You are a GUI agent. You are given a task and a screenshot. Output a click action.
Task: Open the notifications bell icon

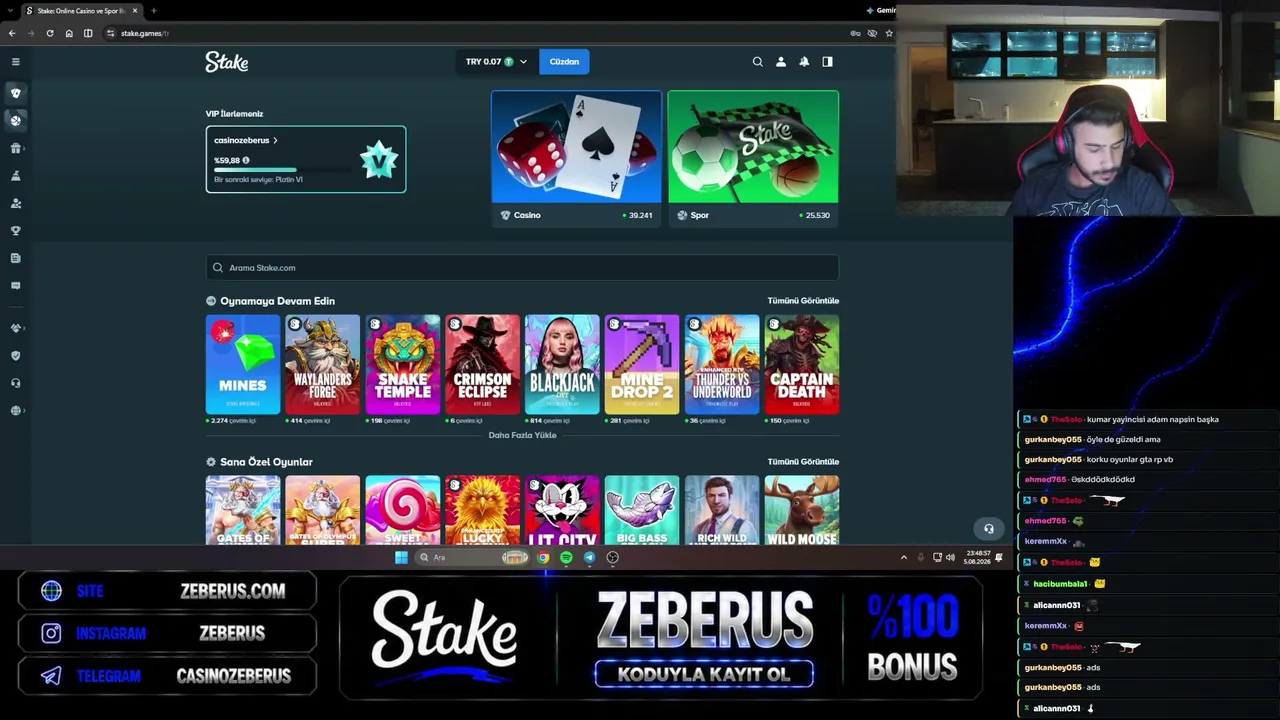804,62
